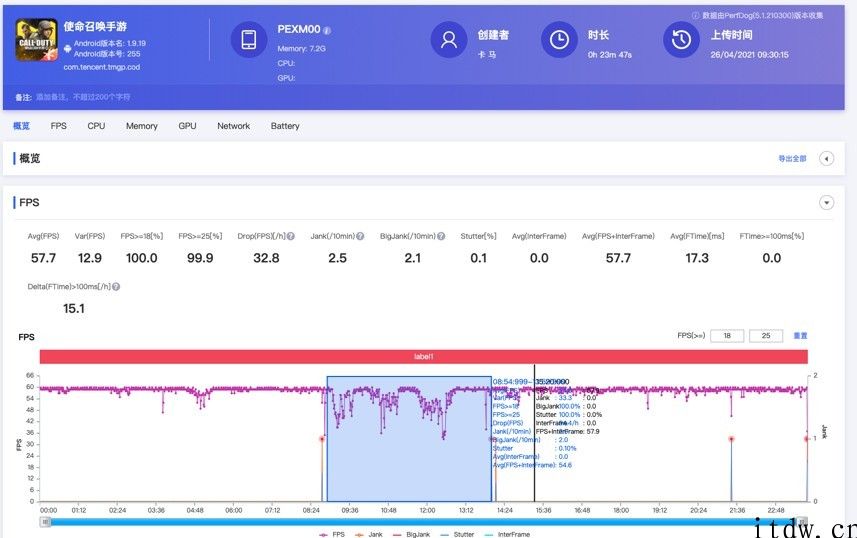The image size is (857, 538).
Task: Click the duration clock icon
Action: click(x=559, y=39)
